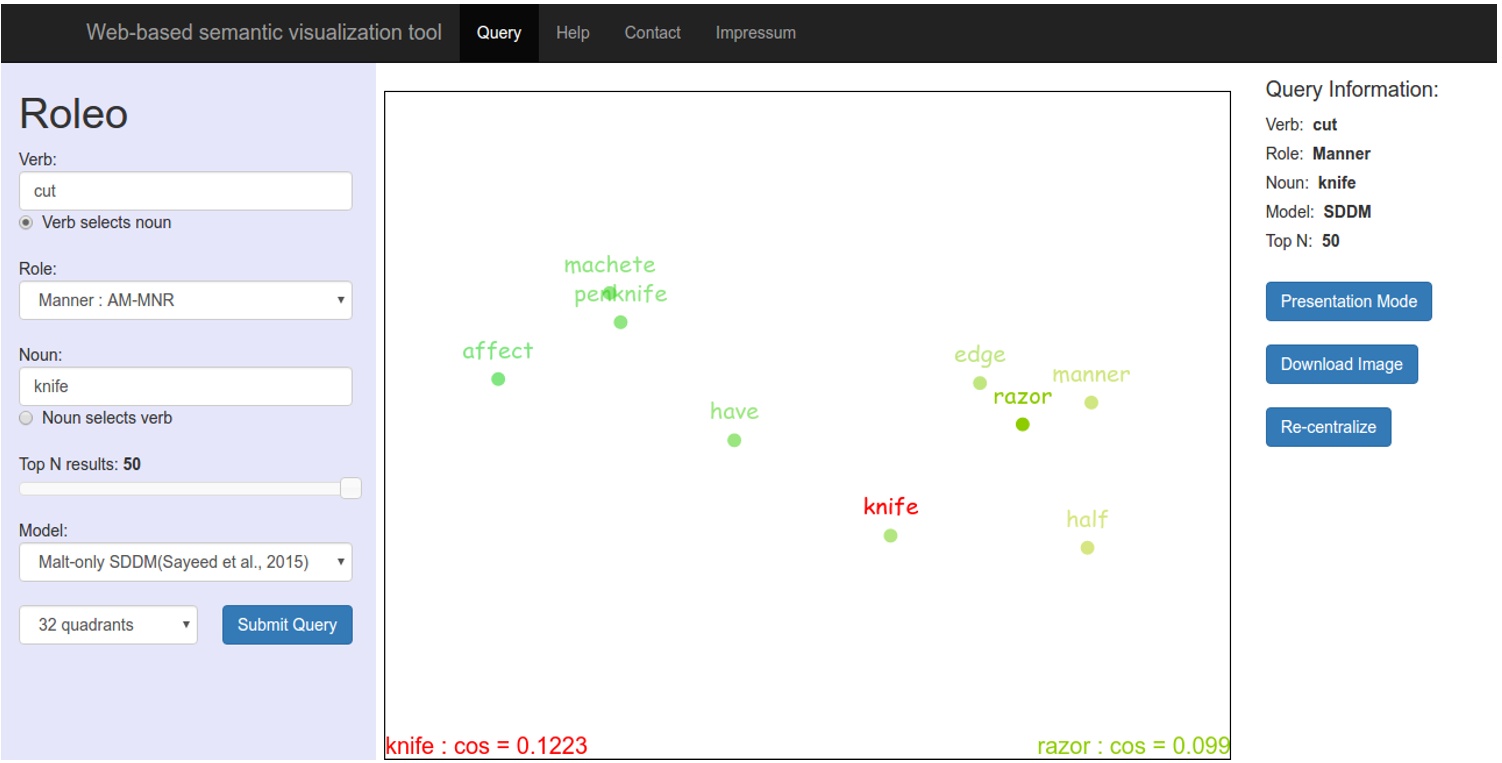Click the half data point
This screenshot has height=763, width=1502.
click(x=1086, y=546)
